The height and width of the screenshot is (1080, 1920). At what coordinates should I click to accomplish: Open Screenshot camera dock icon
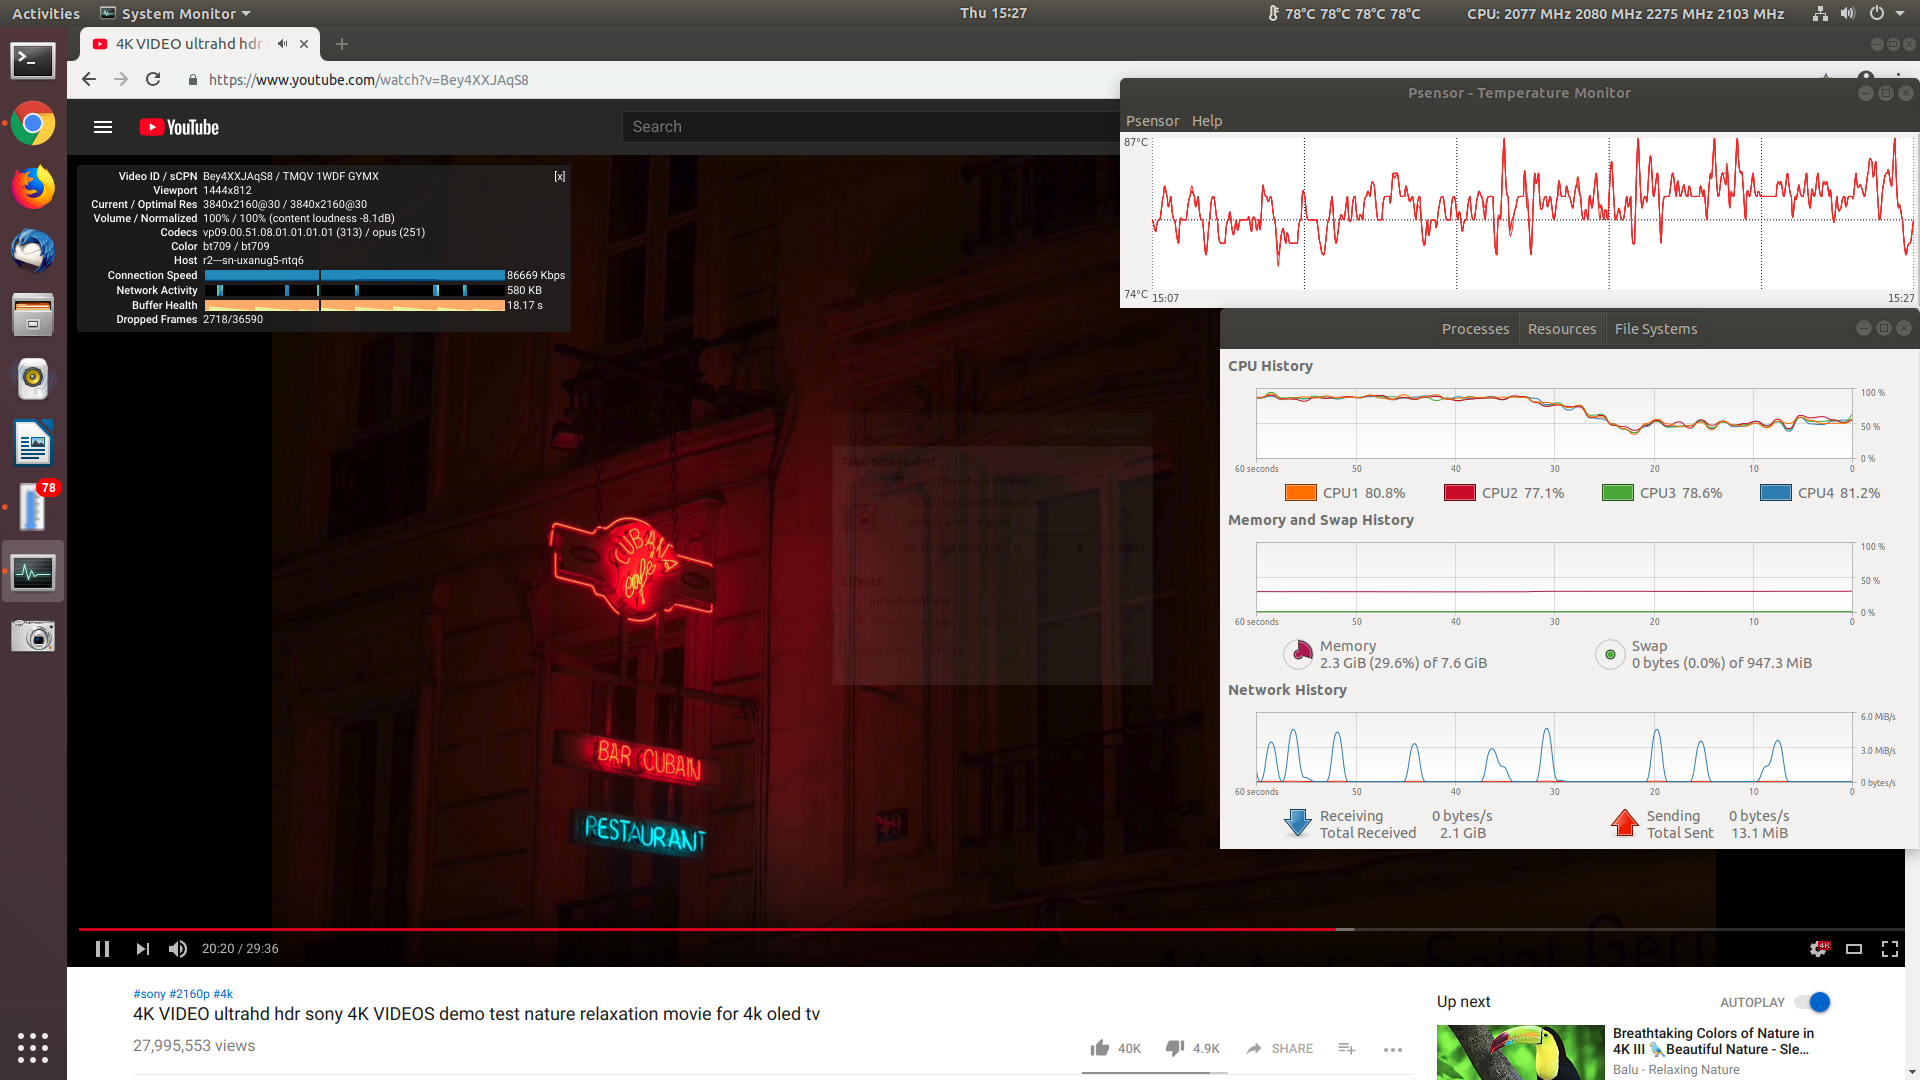33,636
